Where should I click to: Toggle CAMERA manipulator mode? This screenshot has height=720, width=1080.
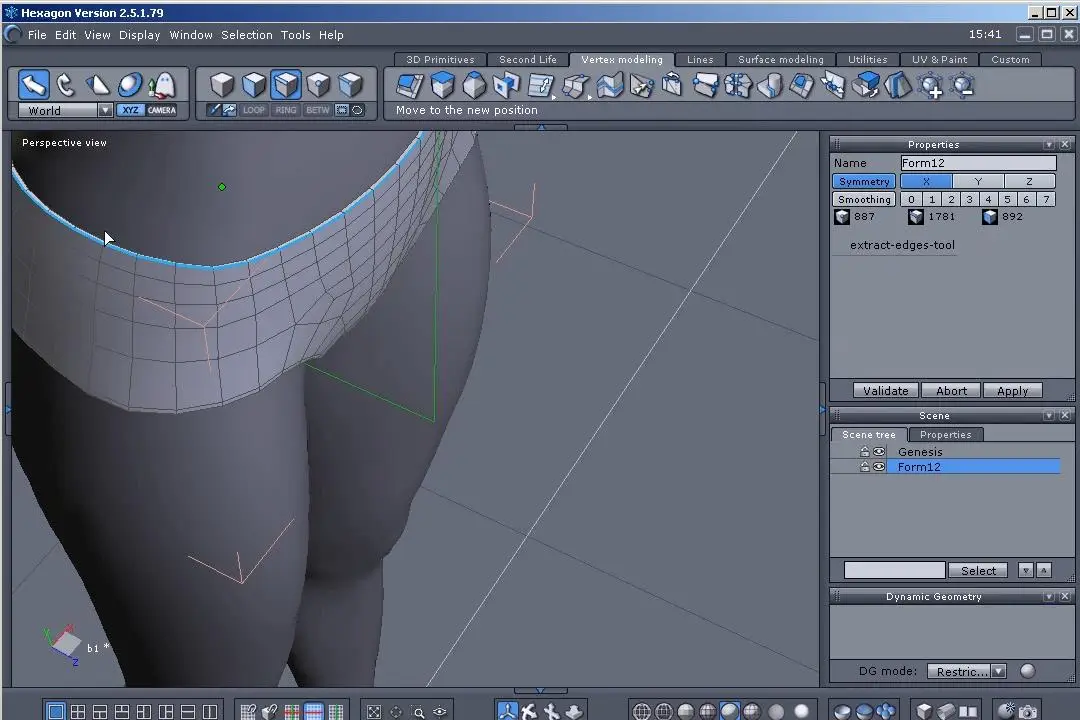[x=162, y=110]
